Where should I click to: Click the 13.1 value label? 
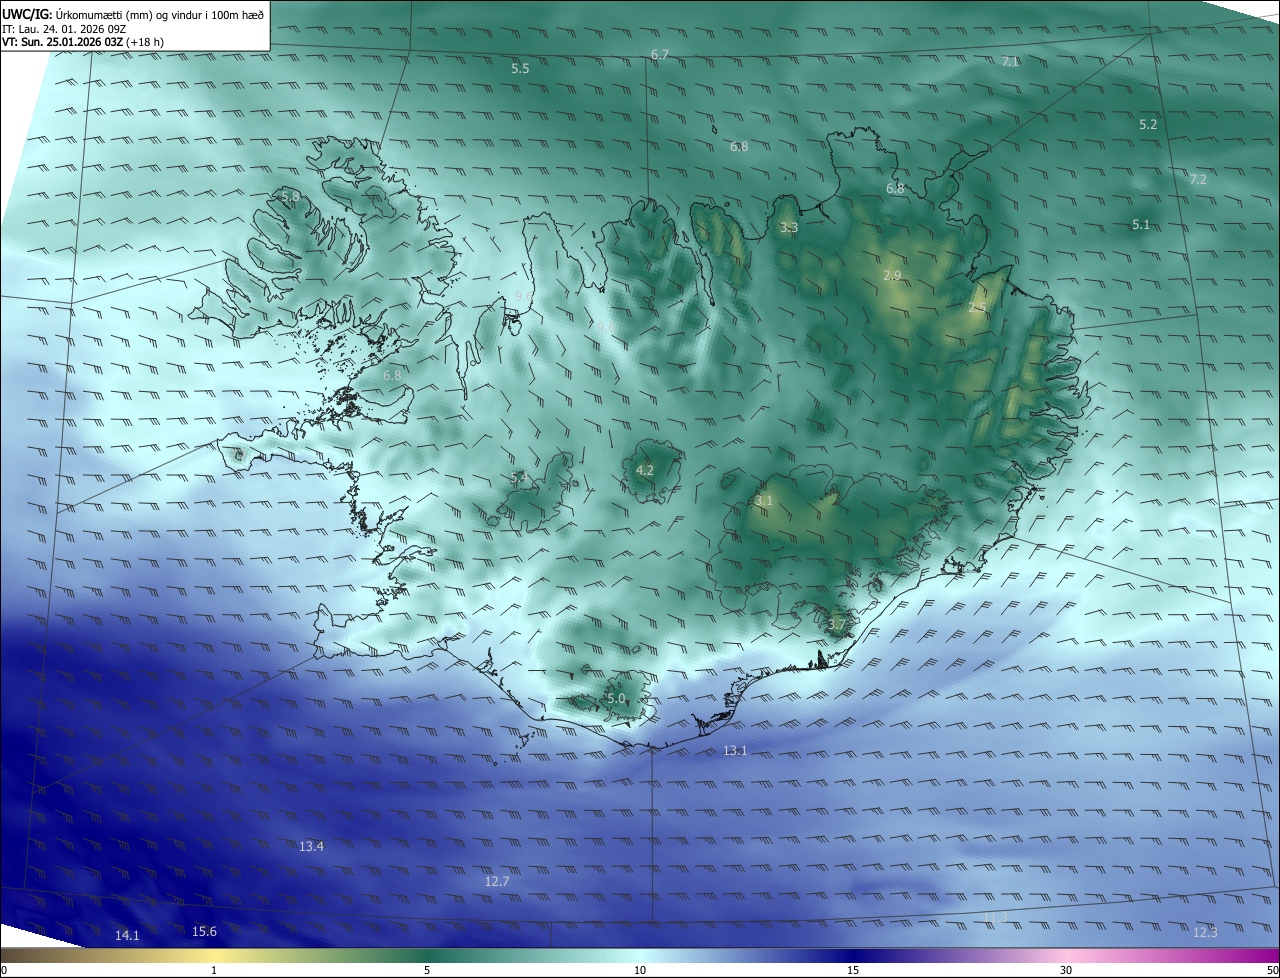[x=735, y=749]
